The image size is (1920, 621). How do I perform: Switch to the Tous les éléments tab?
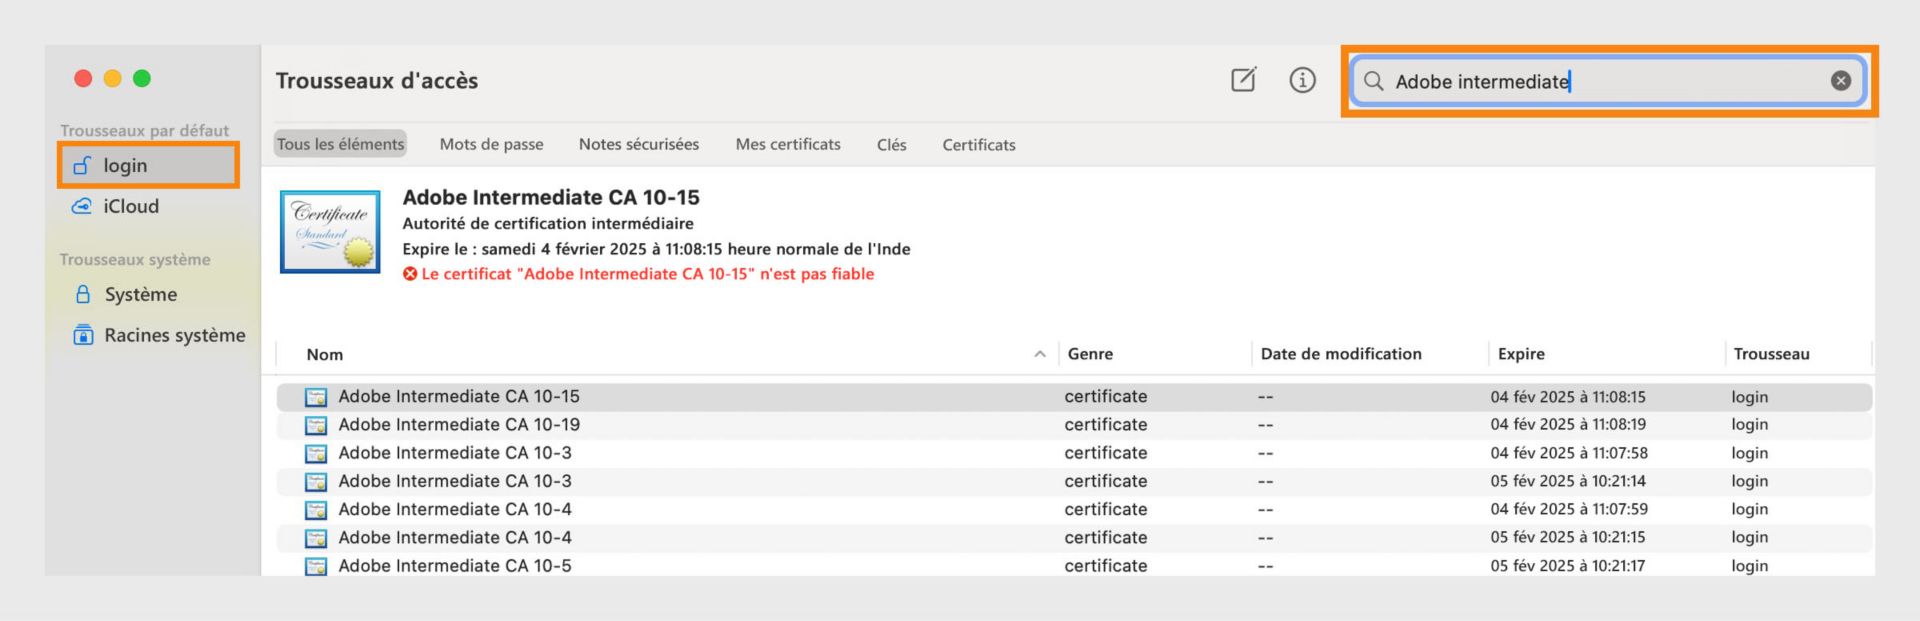pos(340,144)
